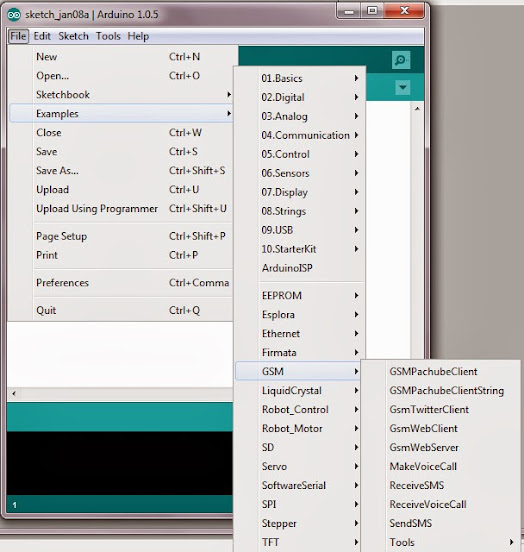Viewport: 524px width, 552px height.
Task: Load the ReceiveVoiceCall example
Action: point(440,505)
